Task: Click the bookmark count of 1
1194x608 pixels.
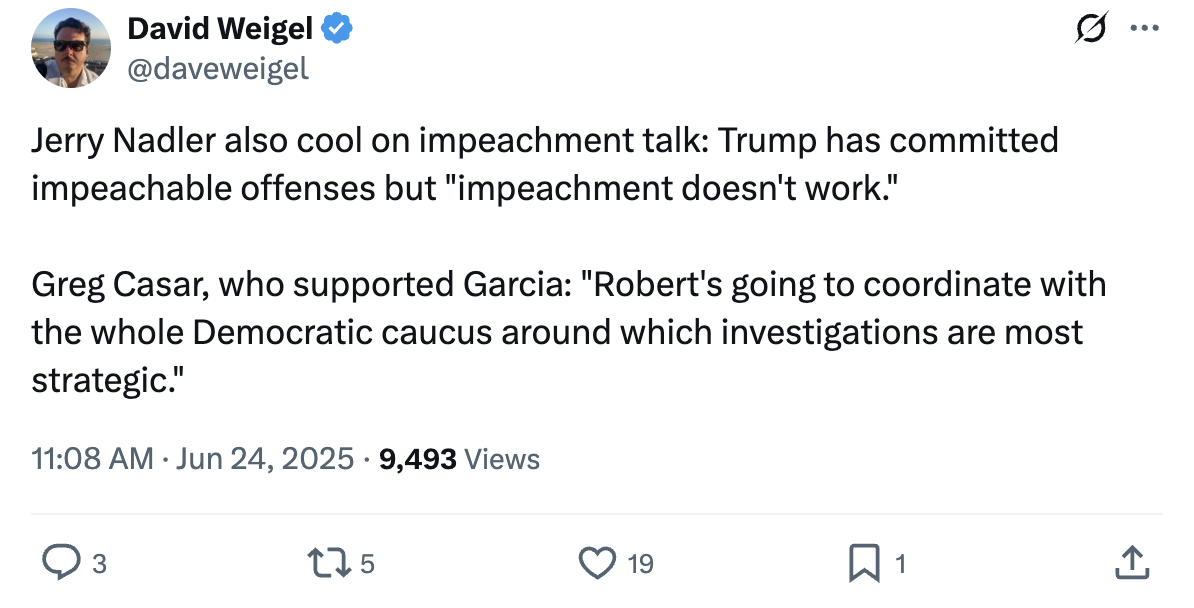Action: point(900,565)
